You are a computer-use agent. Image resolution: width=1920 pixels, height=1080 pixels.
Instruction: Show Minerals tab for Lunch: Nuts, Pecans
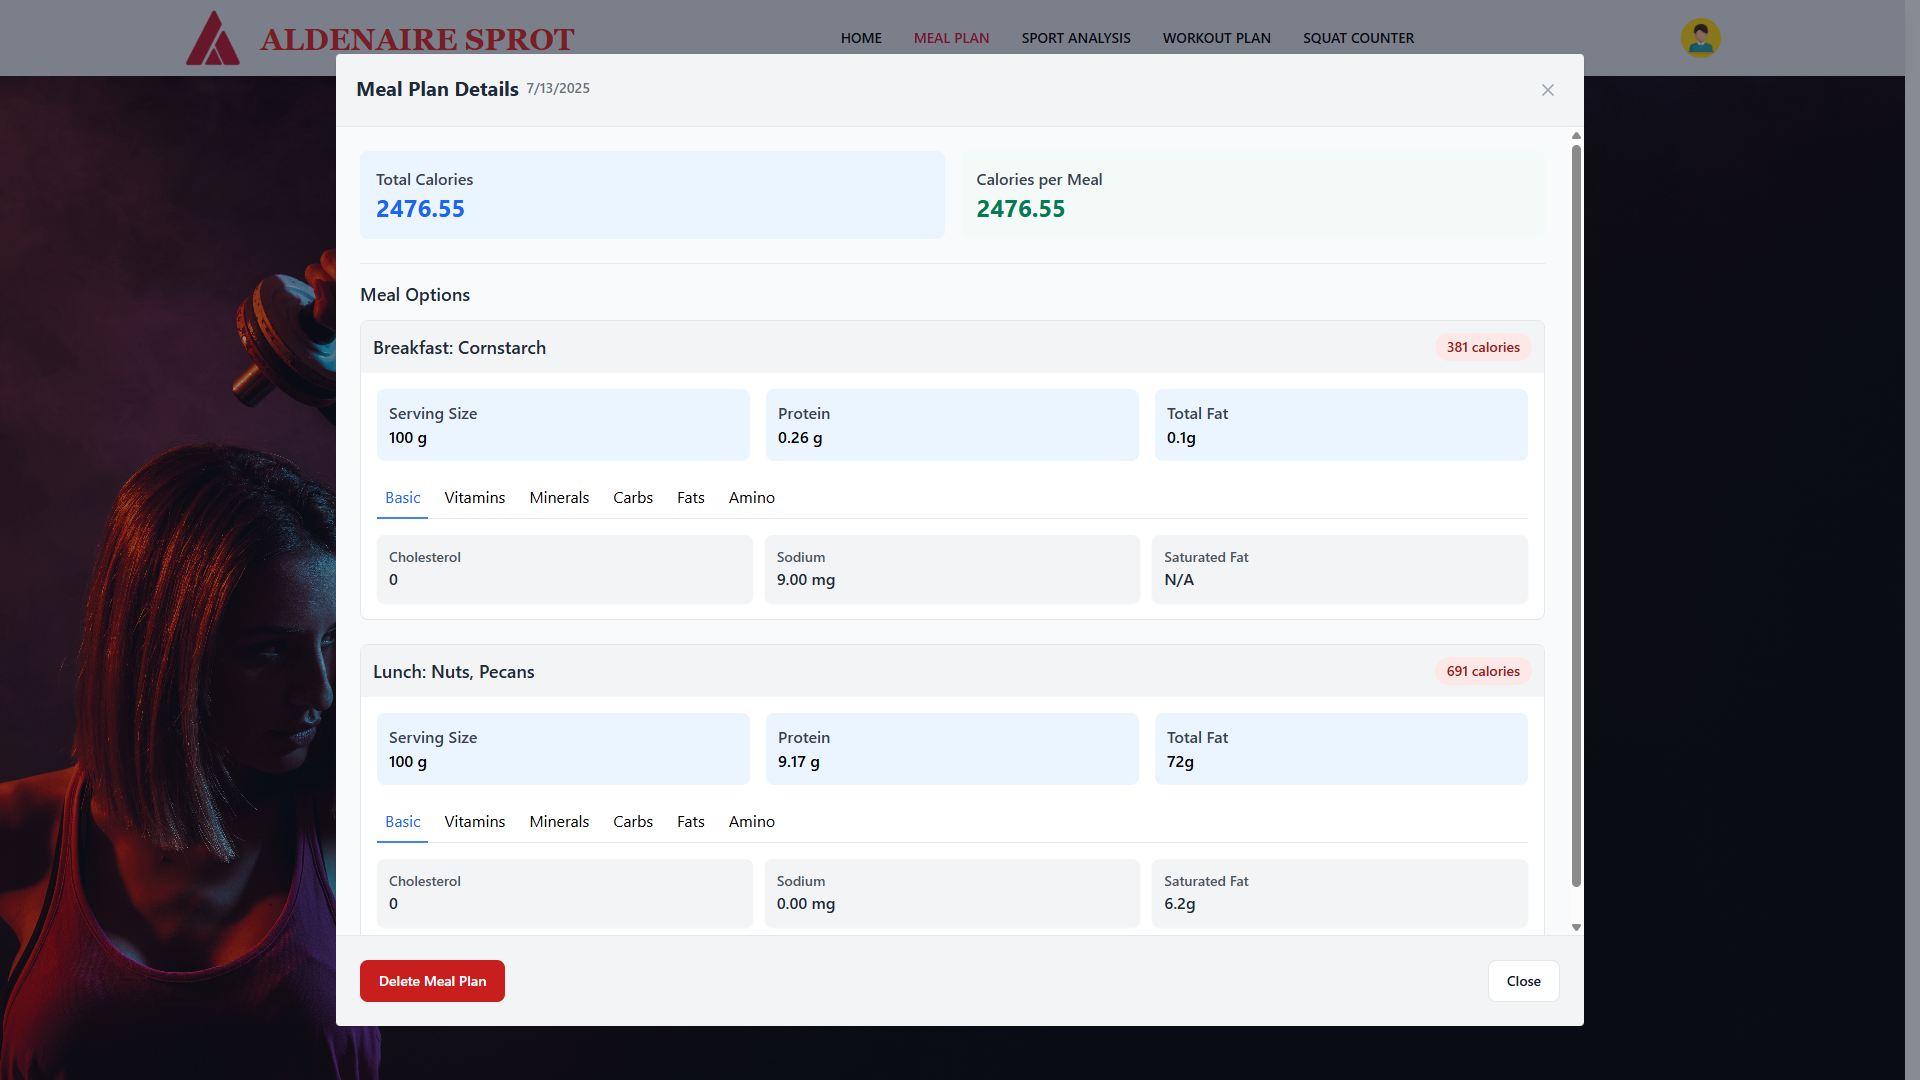coord(559,822)
